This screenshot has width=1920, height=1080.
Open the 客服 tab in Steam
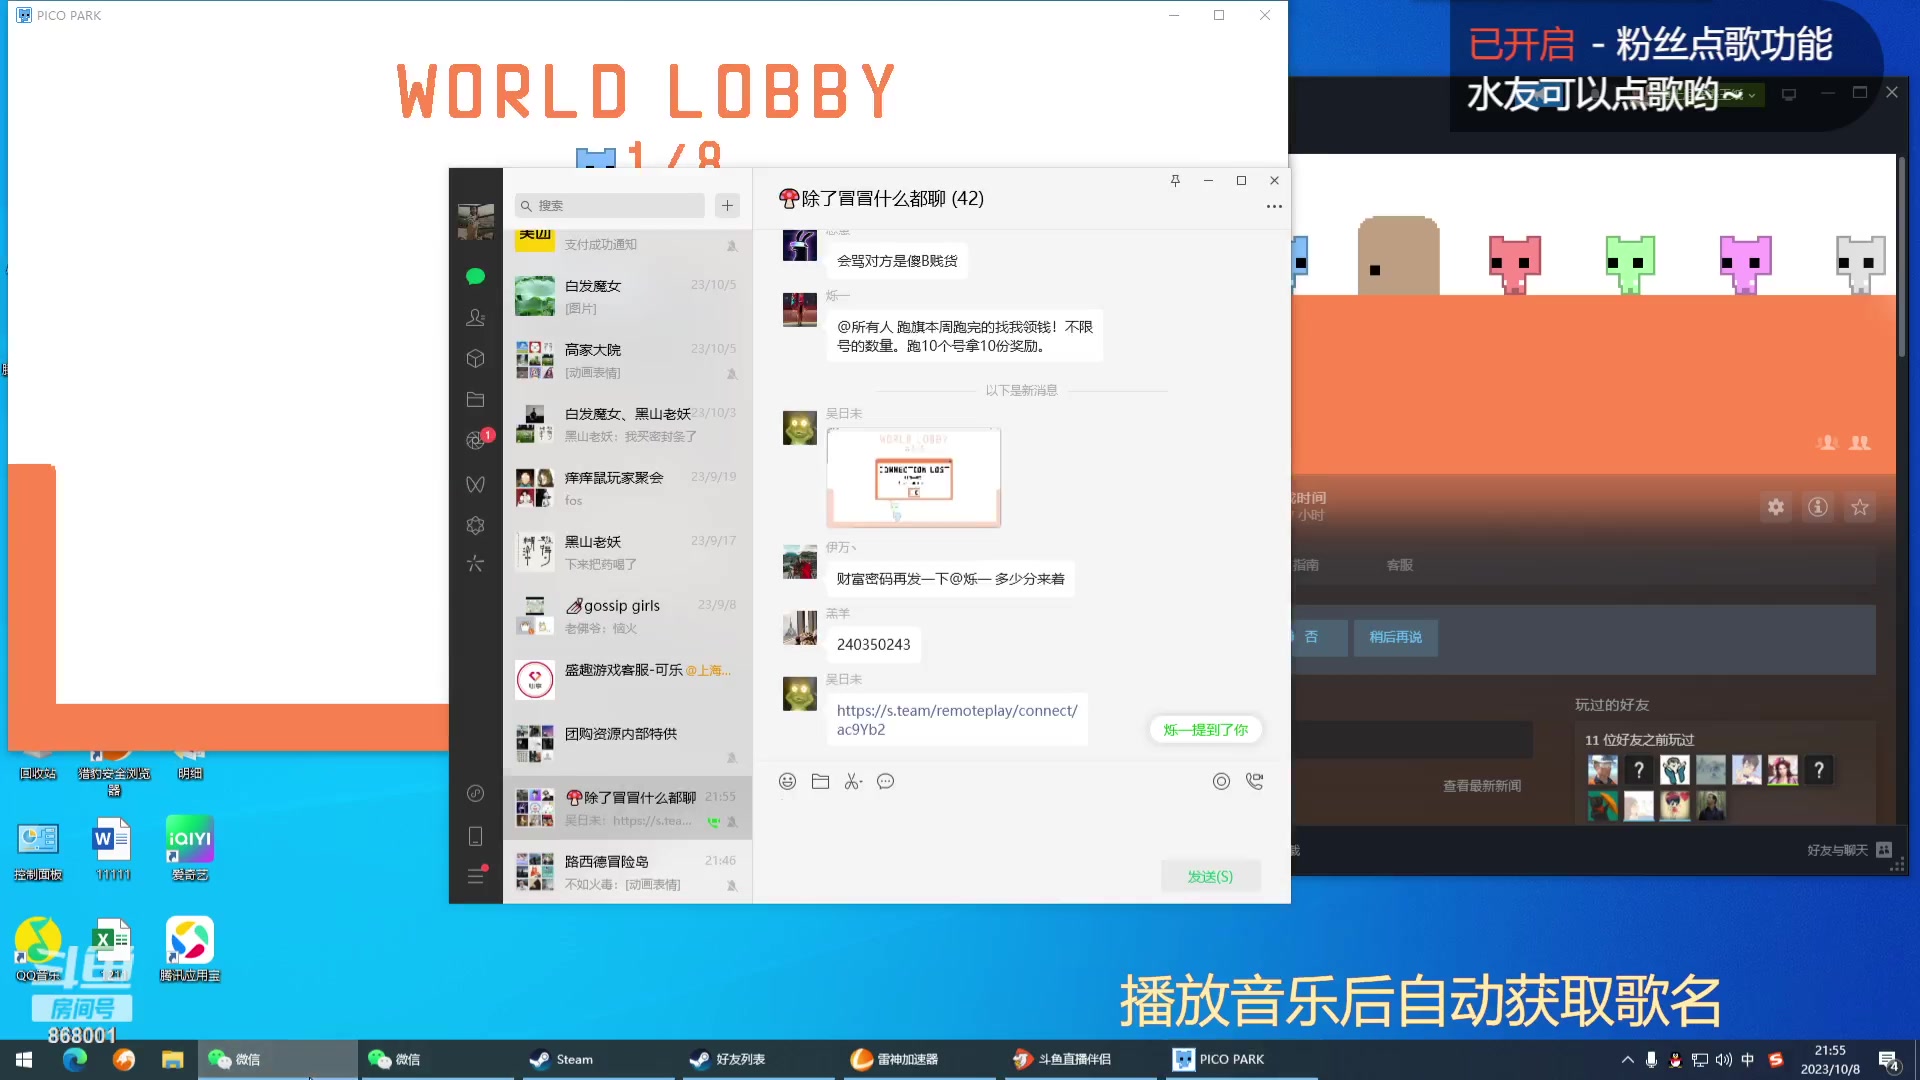[1399, 565]
